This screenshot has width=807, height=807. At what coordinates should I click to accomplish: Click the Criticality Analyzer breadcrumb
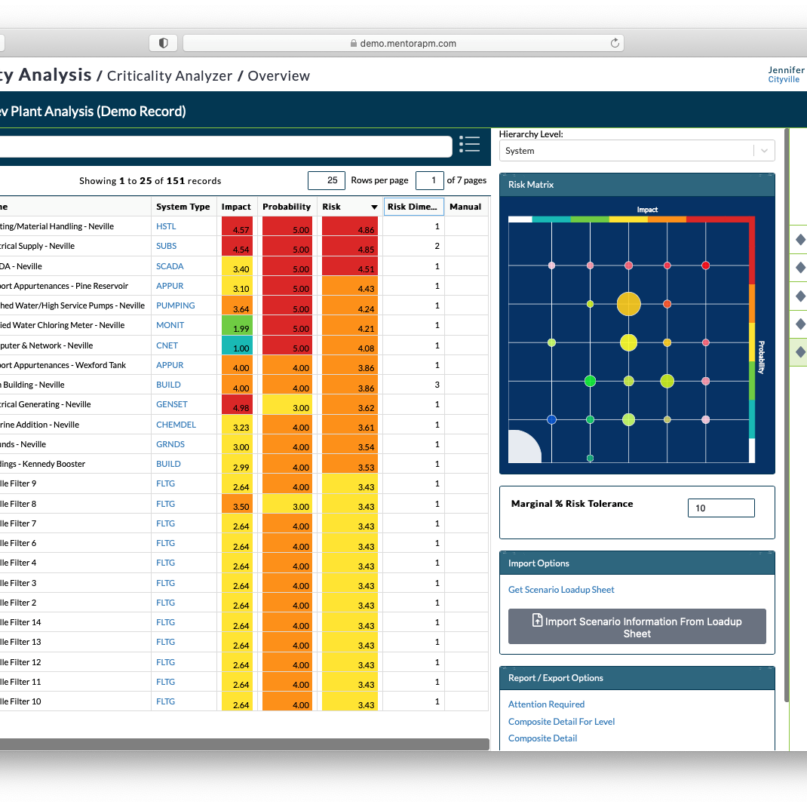pyautogui.click(x=169, y=76)
